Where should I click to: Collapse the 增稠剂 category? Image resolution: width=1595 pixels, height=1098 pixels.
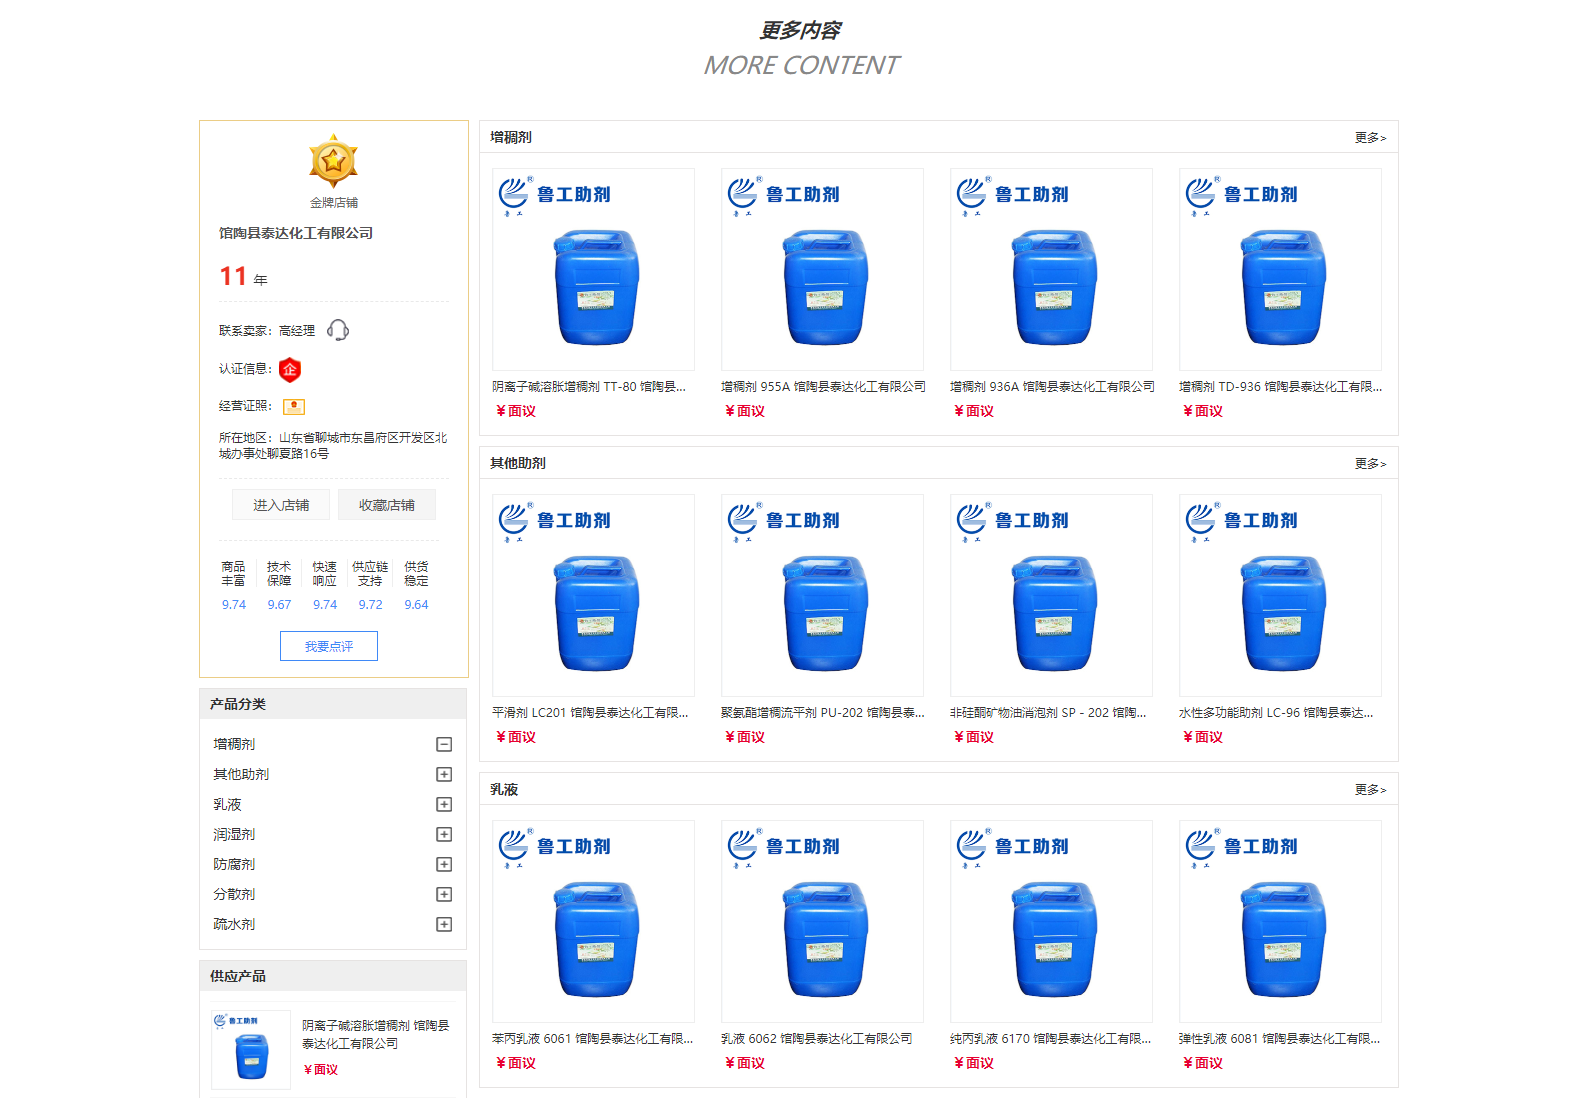[444, 744]
